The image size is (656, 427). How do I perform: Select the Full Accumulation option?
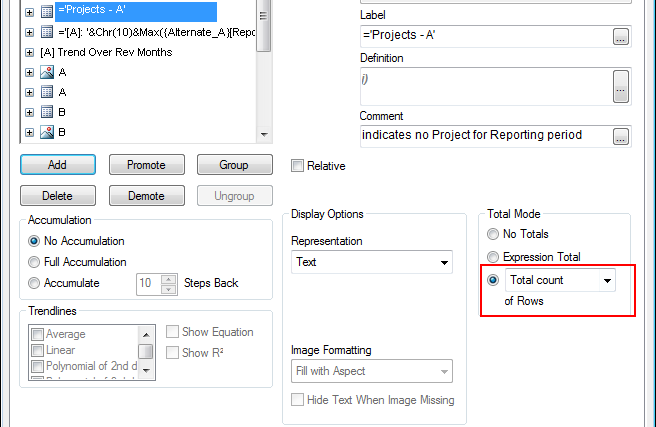(35, 262)
